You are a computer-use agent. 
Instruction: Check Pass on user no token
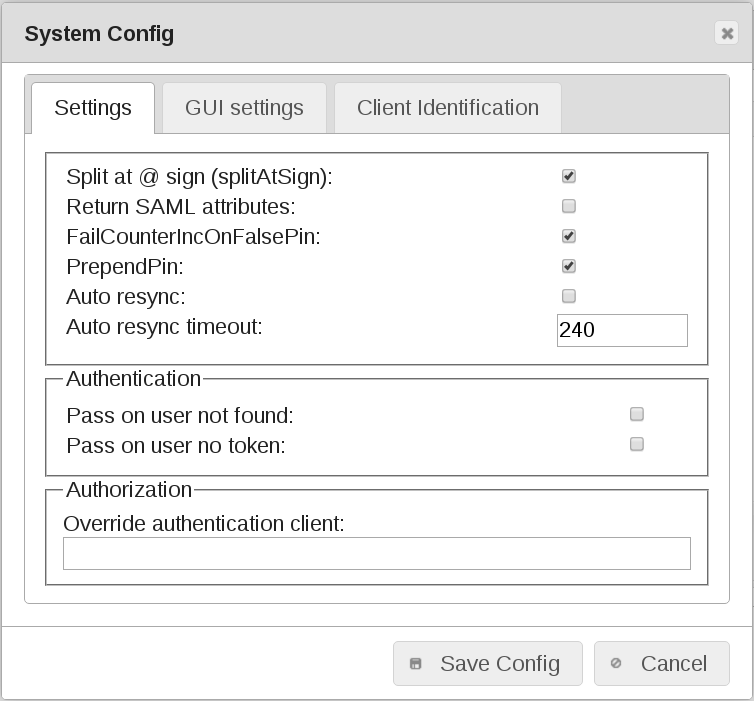coord(637,444)
